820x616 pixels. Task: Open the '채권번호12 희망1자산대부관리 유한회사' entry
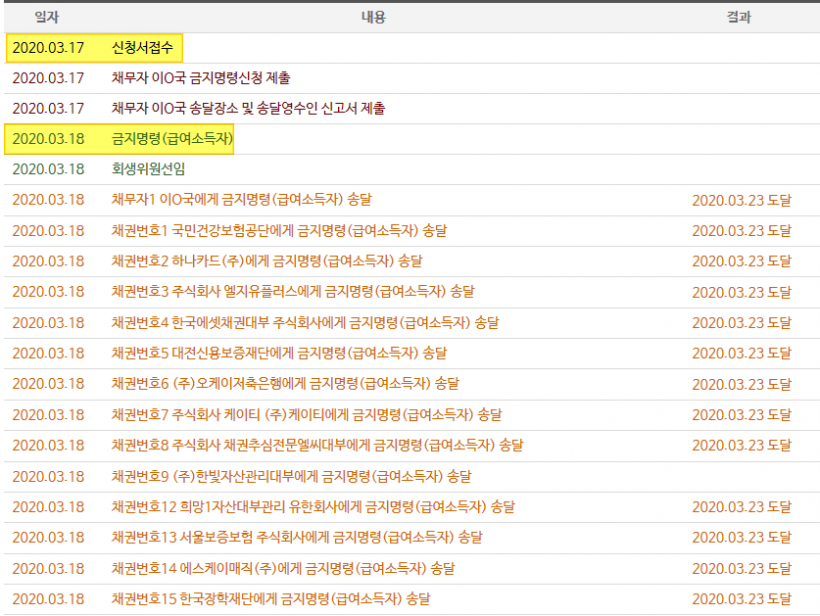tap(313, 507)
